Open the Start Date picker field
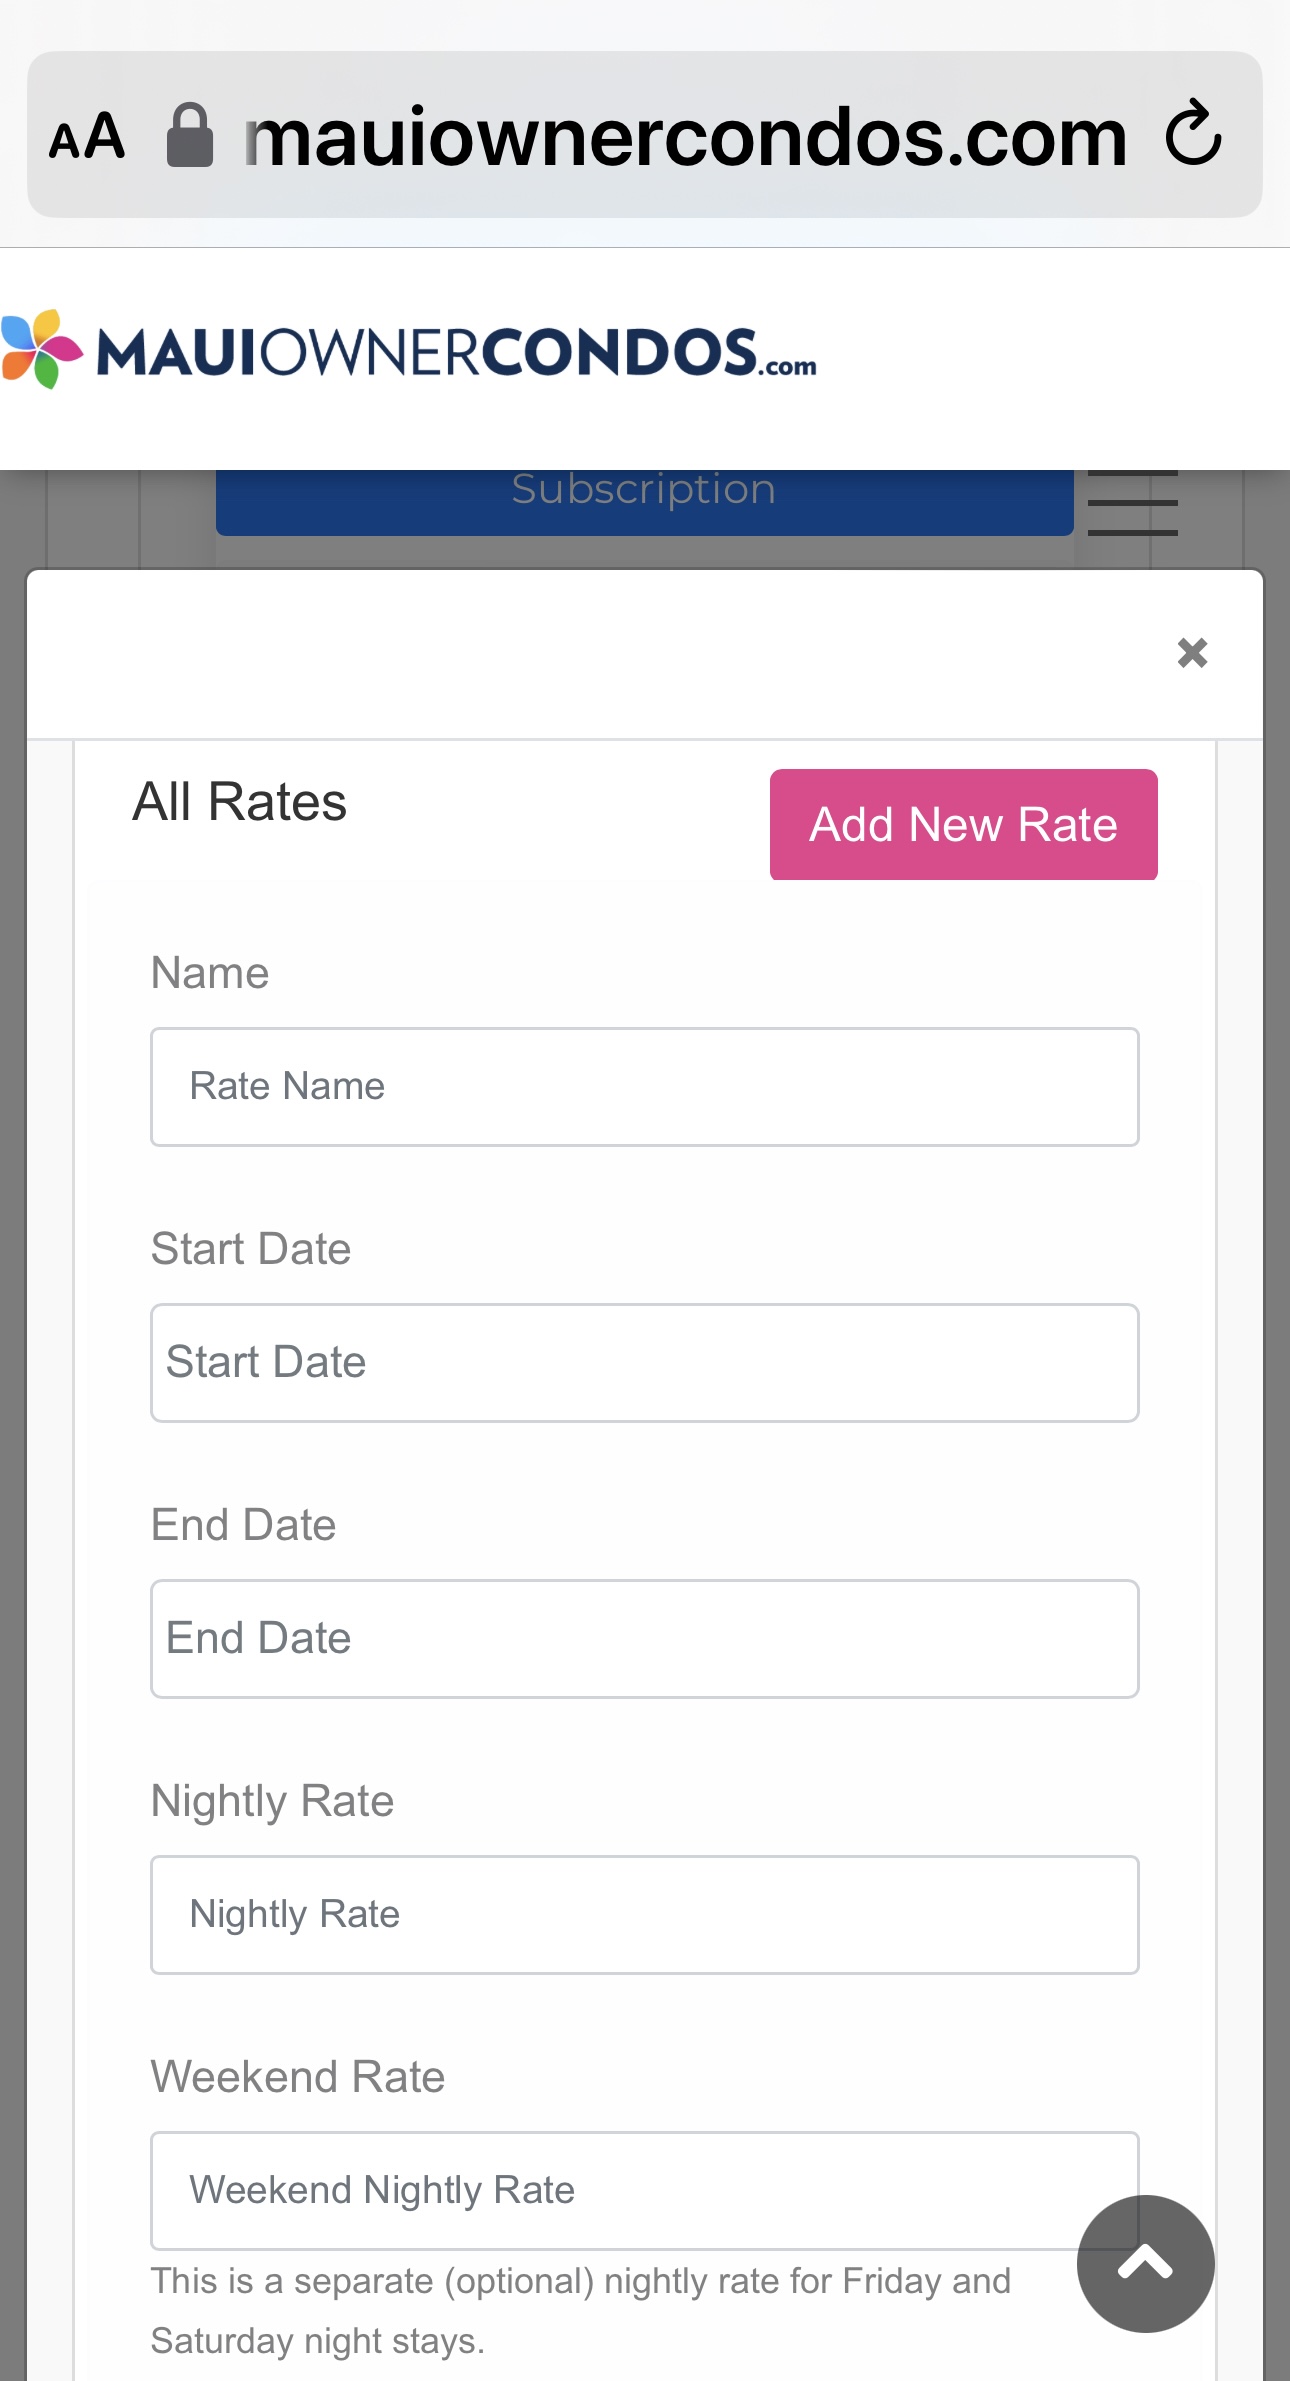This screenshot has width=1290, height=2381. click(644, 1362)
